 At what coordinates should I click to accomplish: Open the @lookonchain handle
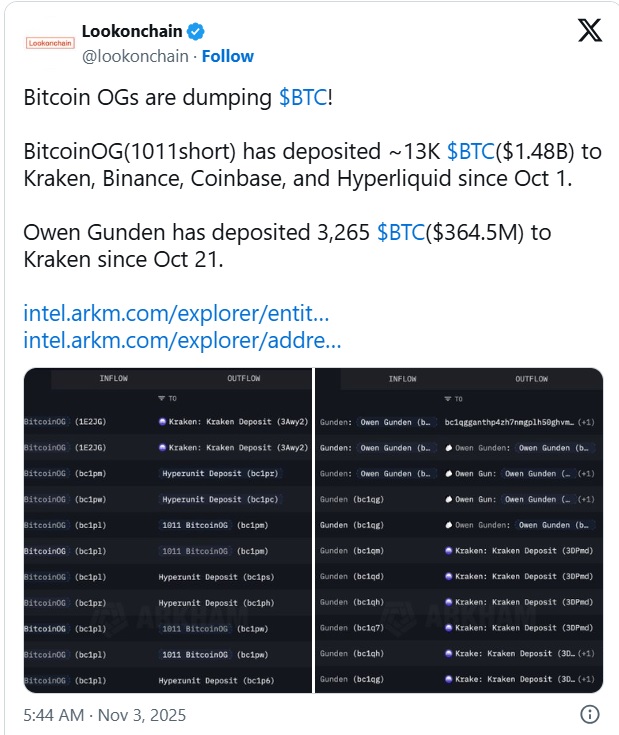point(135,56)
